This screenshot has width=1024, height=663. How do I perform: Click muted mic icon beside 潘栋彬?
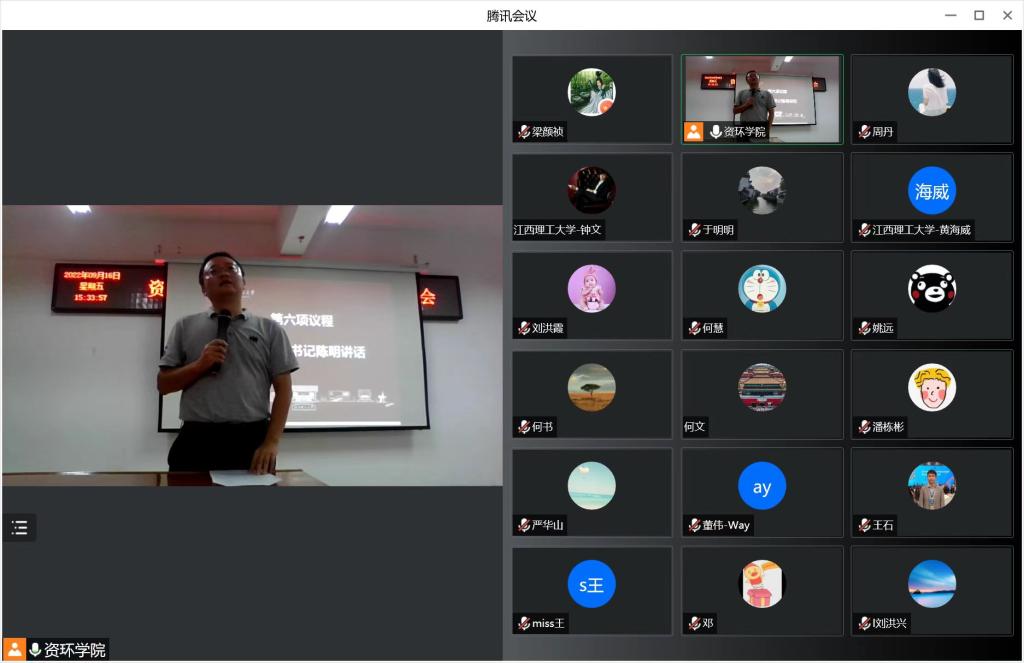coord(864,427)
